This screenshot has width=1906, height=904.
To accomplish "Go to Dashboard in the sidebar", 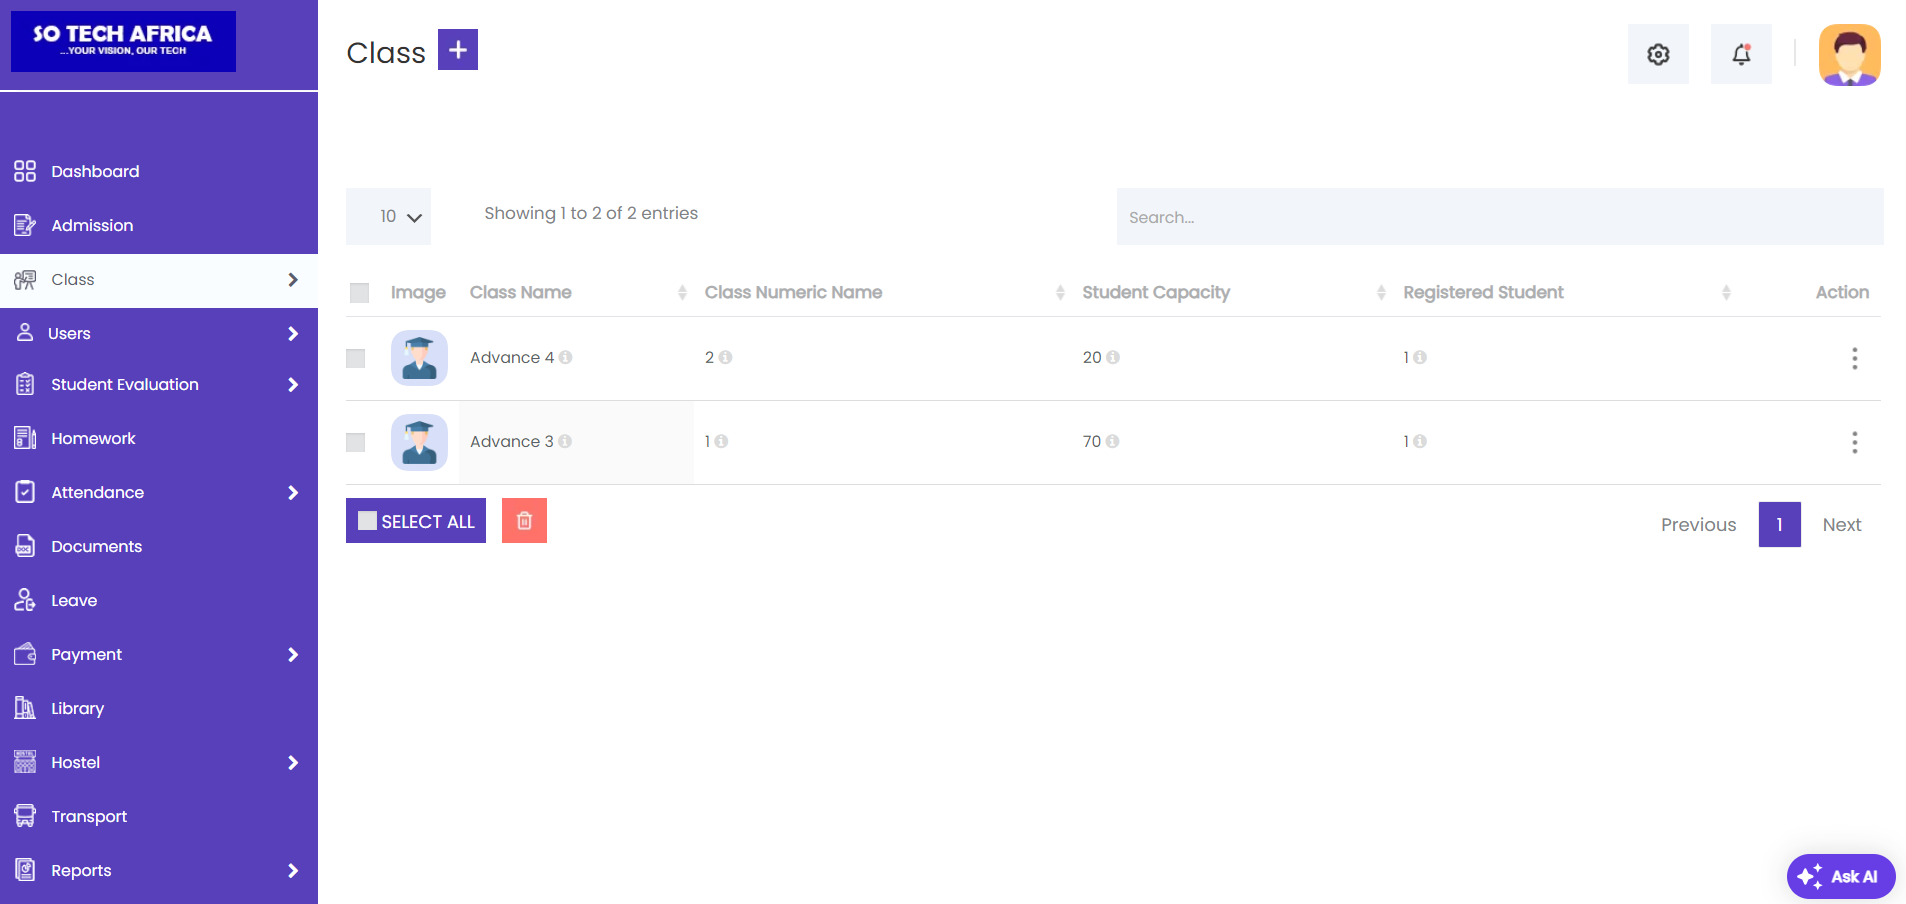I will [x=95, y=172].
